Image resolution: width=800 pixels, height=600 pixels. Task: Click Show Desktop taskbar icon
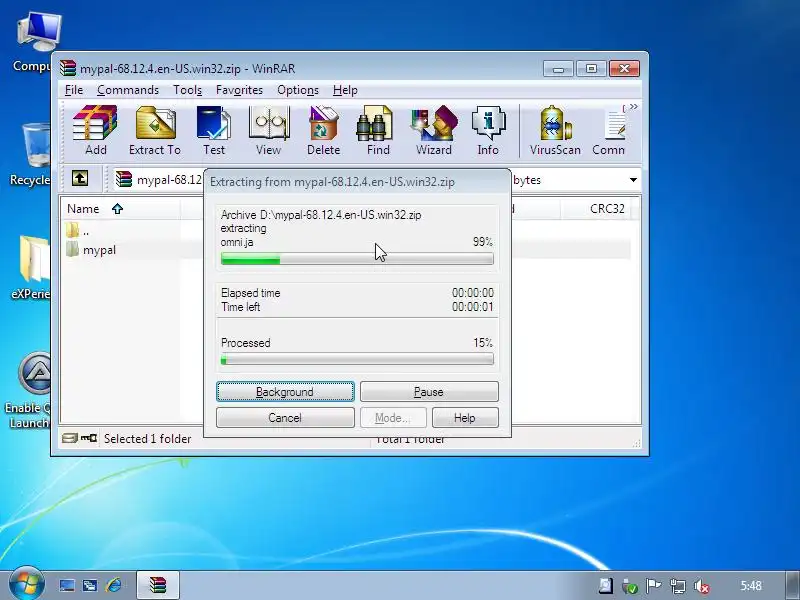click(67, 585)
